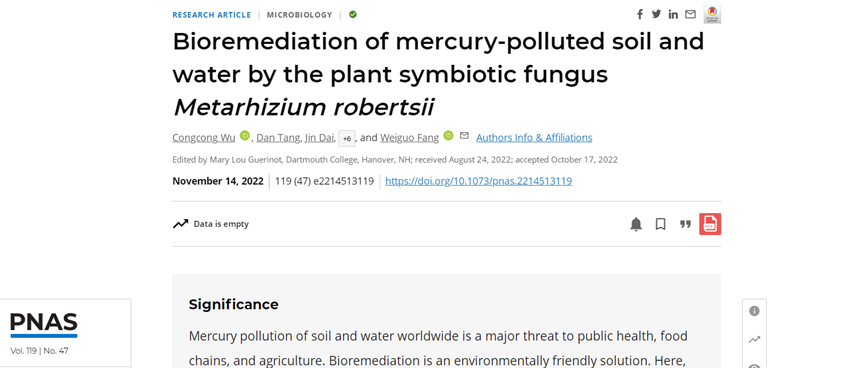This screenshot has height=368, width=865.
Task: Click the PNAS logo
Action: pyautogui.click(x=44, y=325)
